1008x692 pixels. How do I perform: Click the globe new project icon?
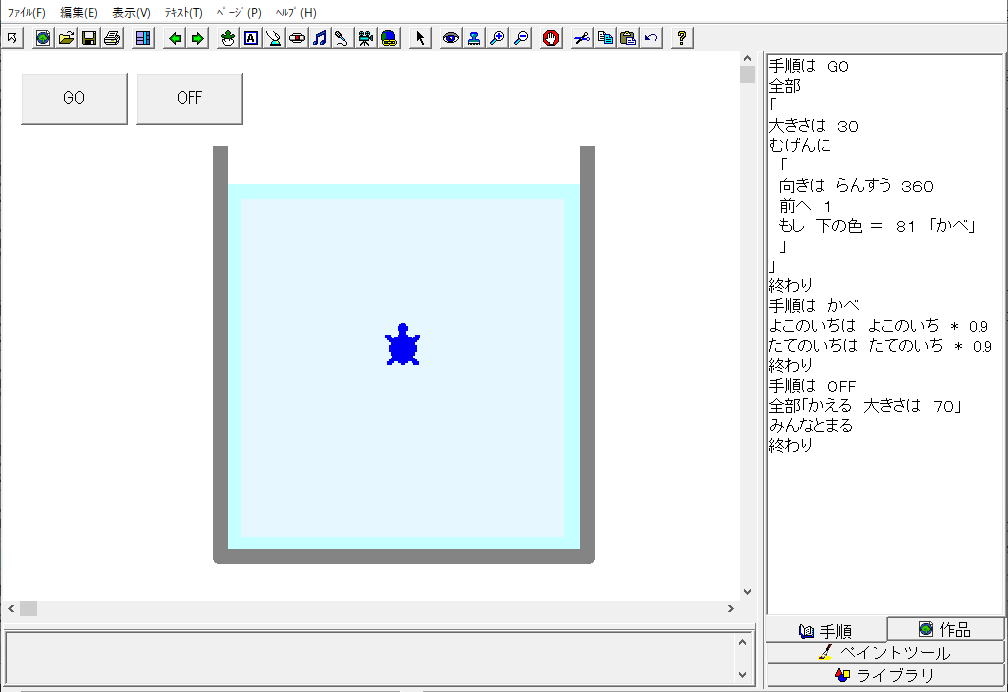pyautogui.click(x=43, y=38)
